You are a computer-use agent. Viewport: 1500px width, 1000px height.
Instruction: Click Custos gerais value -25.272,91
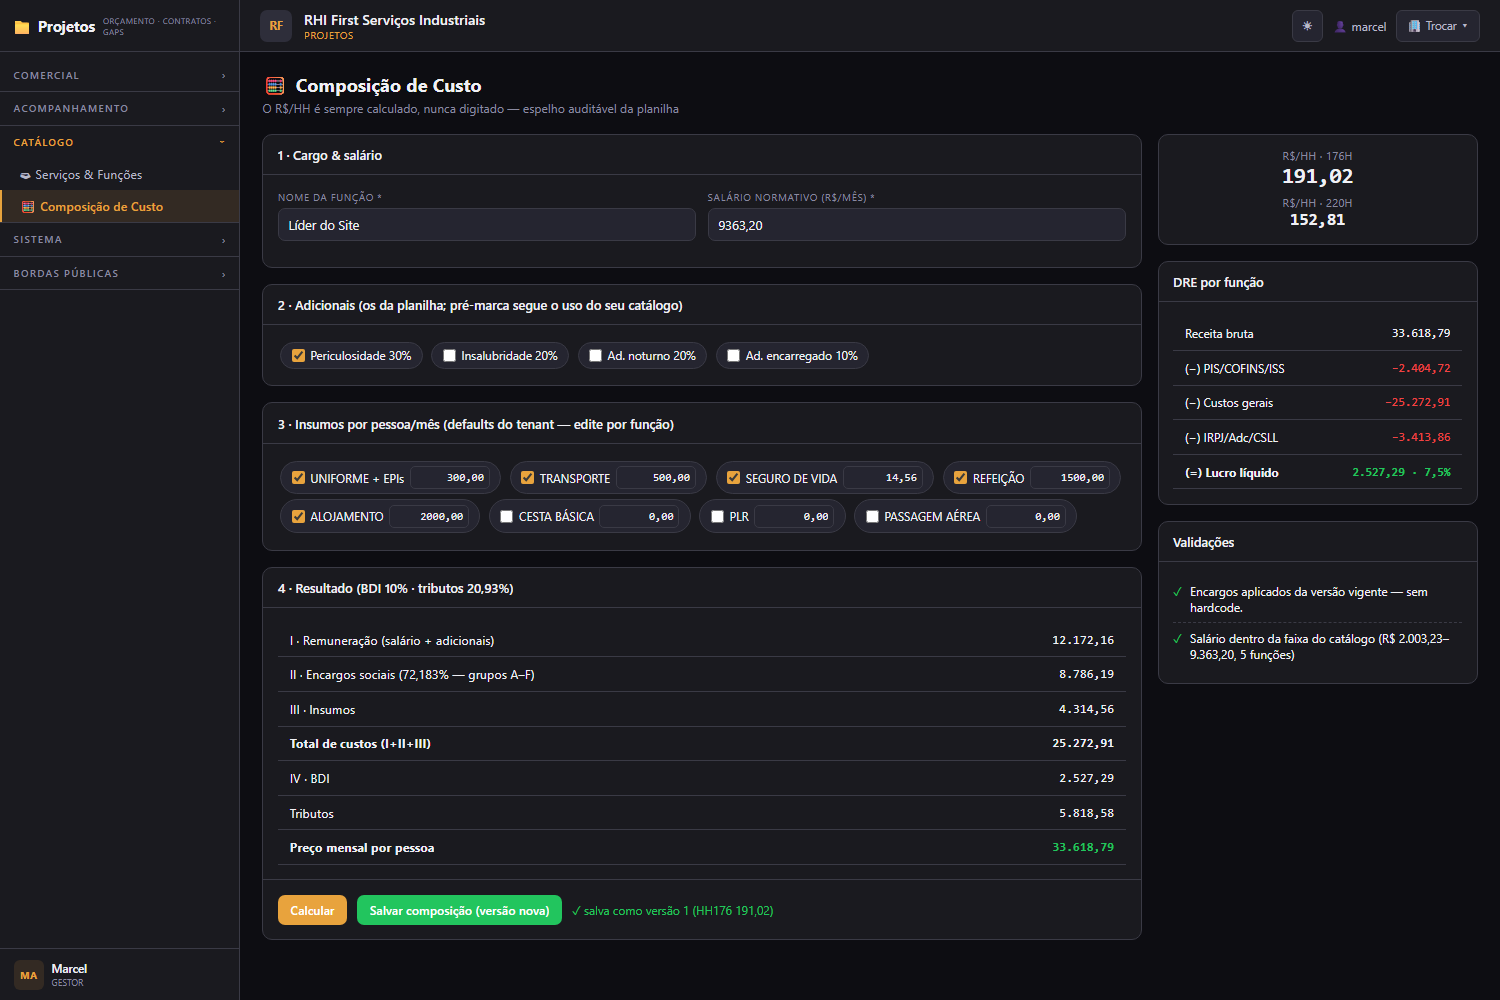[1417, 403]
